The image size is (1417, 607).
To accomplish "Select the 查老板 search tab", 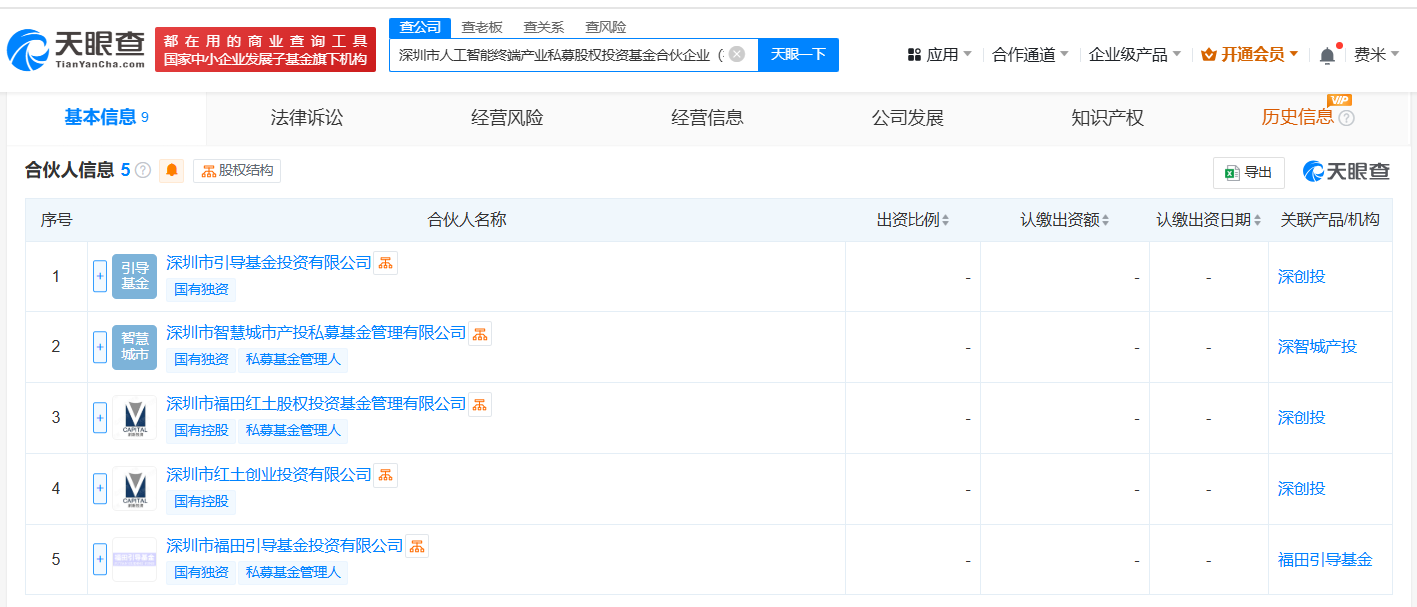I will point(481,27).
